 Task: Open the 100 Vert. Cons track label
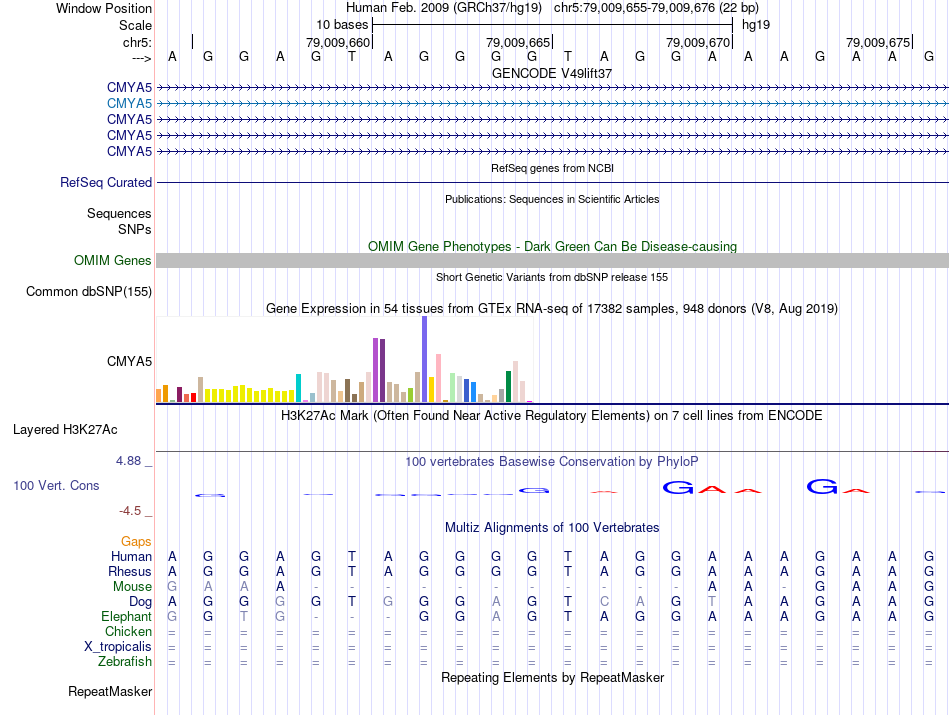(x=56, y=485)
